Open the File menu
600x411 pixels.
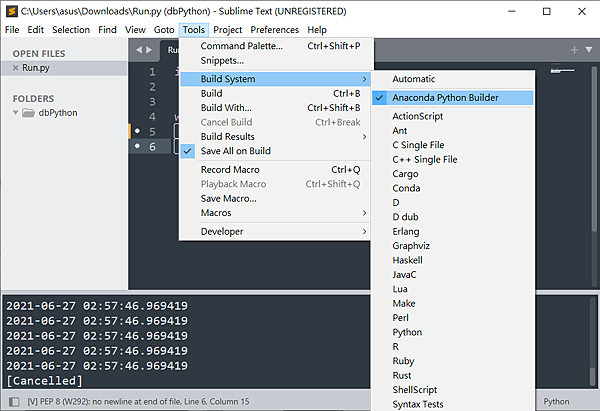point(12,30)
